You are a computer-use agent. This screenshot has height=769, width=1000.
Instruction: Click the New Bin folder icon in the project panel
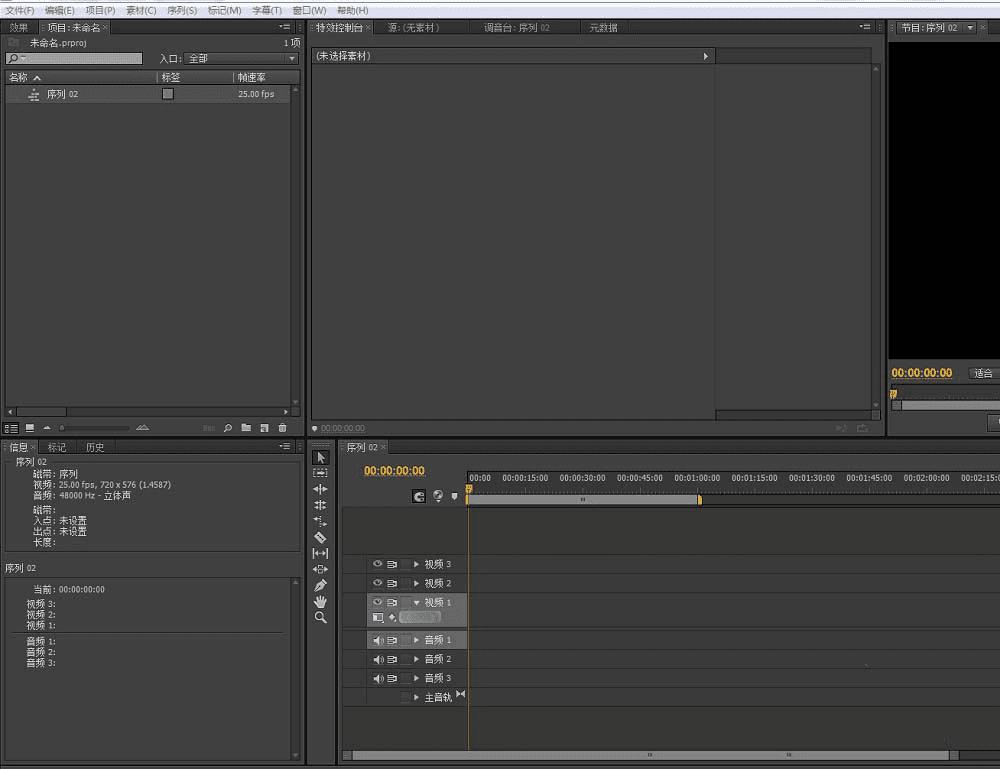pyautogui.click(x=246, y=428)
